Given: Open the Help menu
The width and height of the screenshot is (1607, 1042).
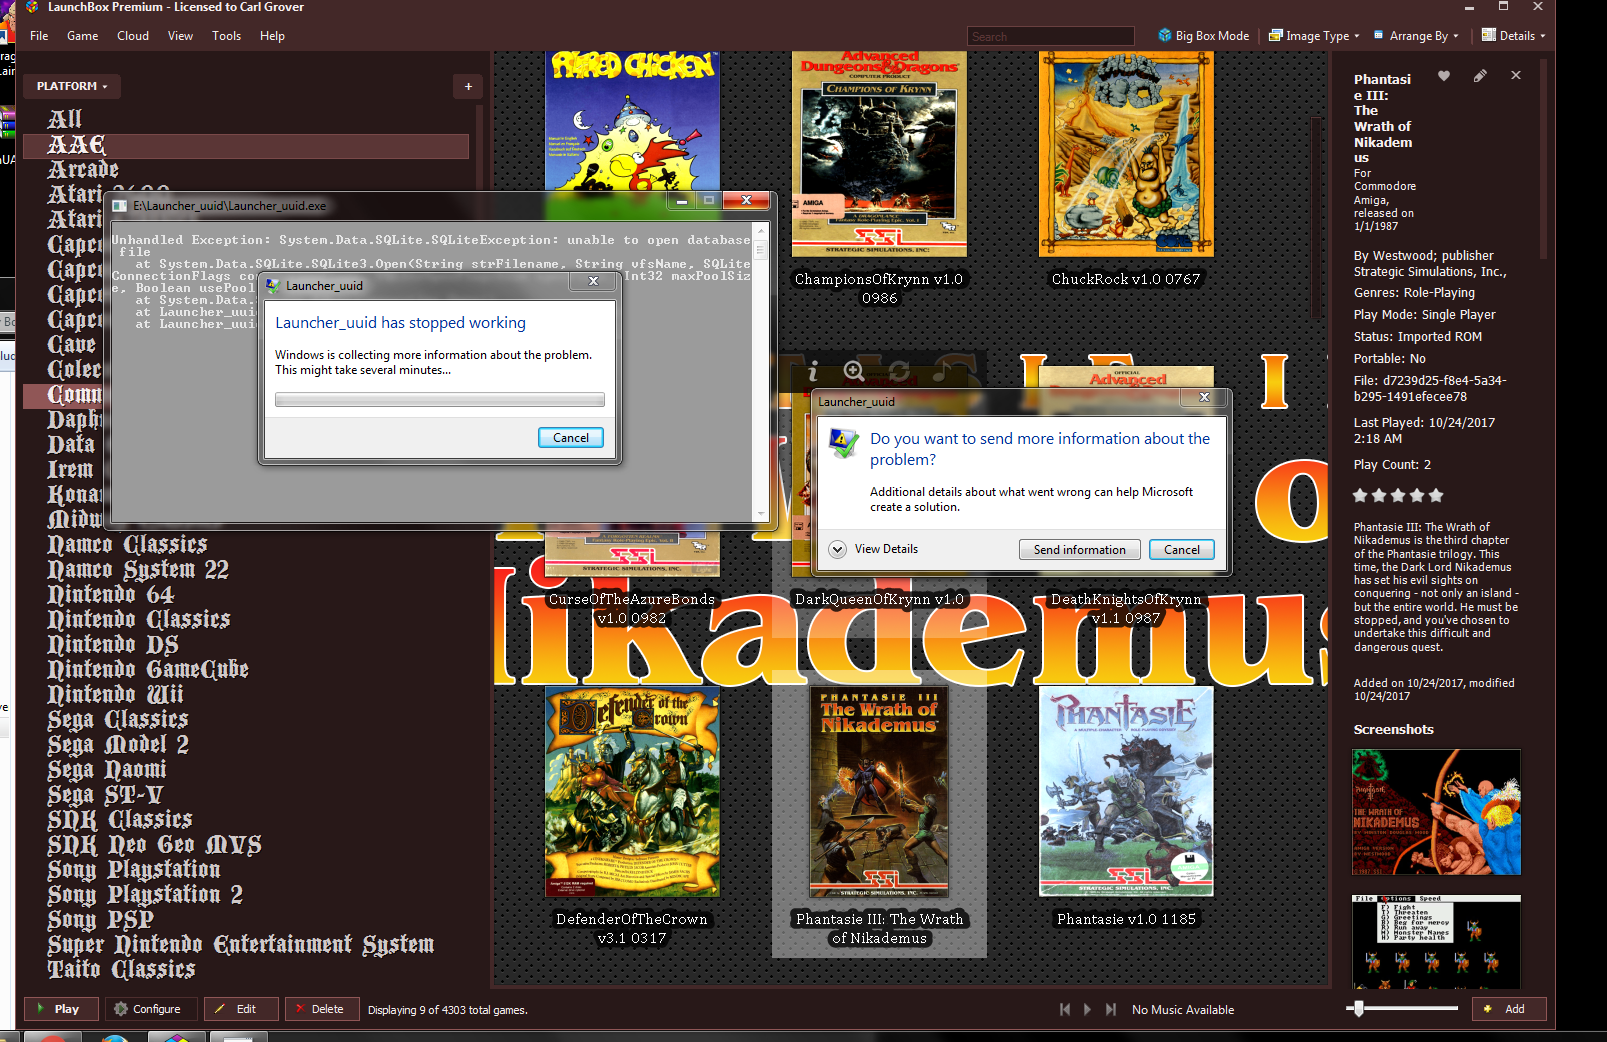Looking at the screenshot, I should click(x=272, y=36).
